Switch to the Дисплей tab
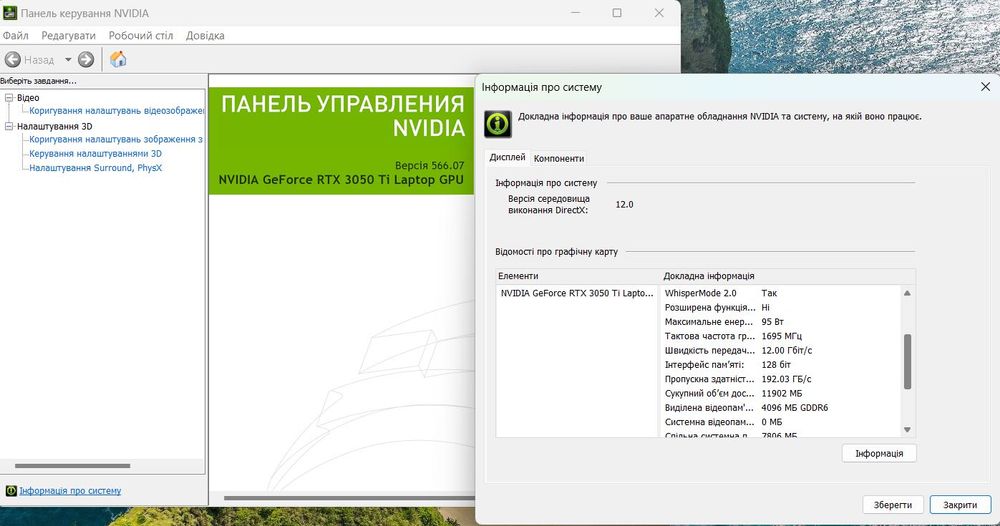Image resolution: width=1000 pixels, height=526 pixels. 507,157
